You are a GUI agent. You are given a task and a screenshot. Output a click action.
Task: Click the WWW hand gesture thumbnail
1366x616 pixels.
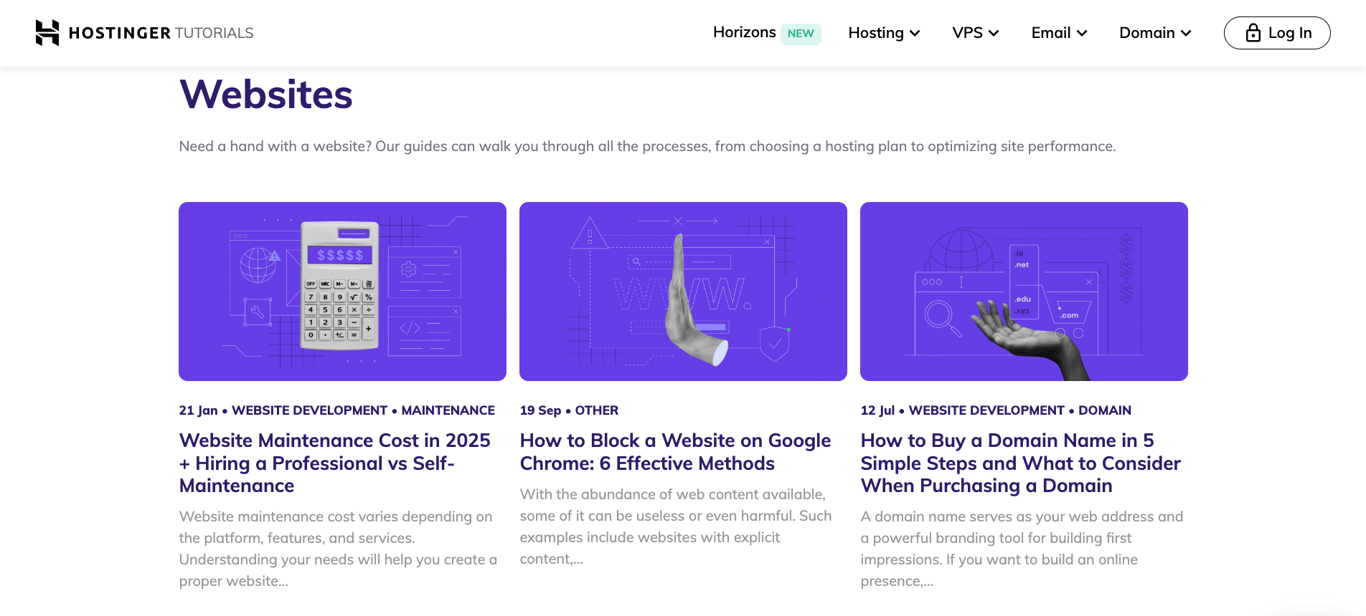coord(683,291)
